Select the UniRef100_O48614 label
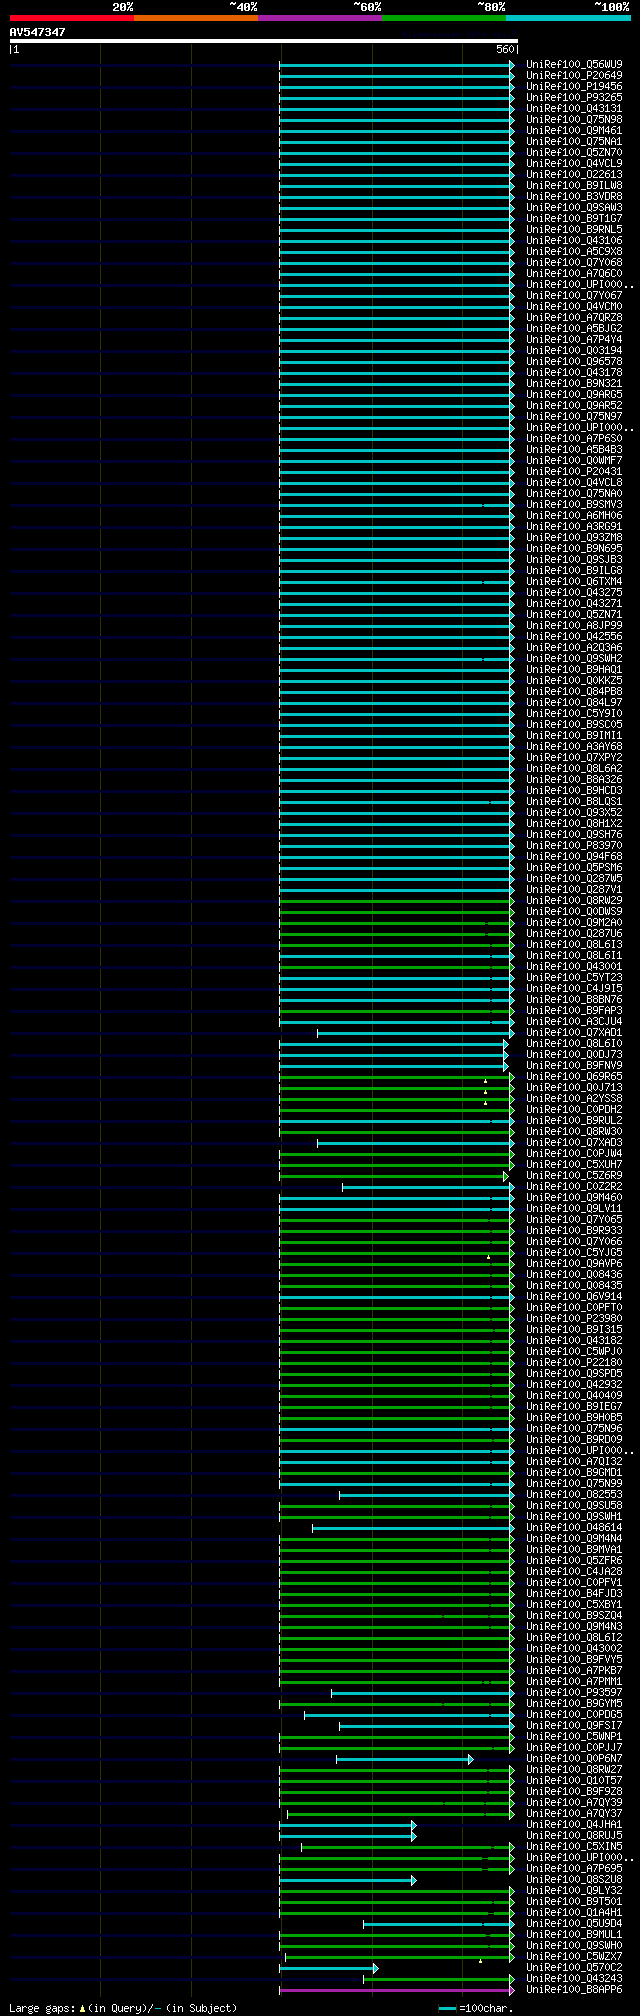The height and width of the screenshot is (2016, 640). tap(574, 1527)
